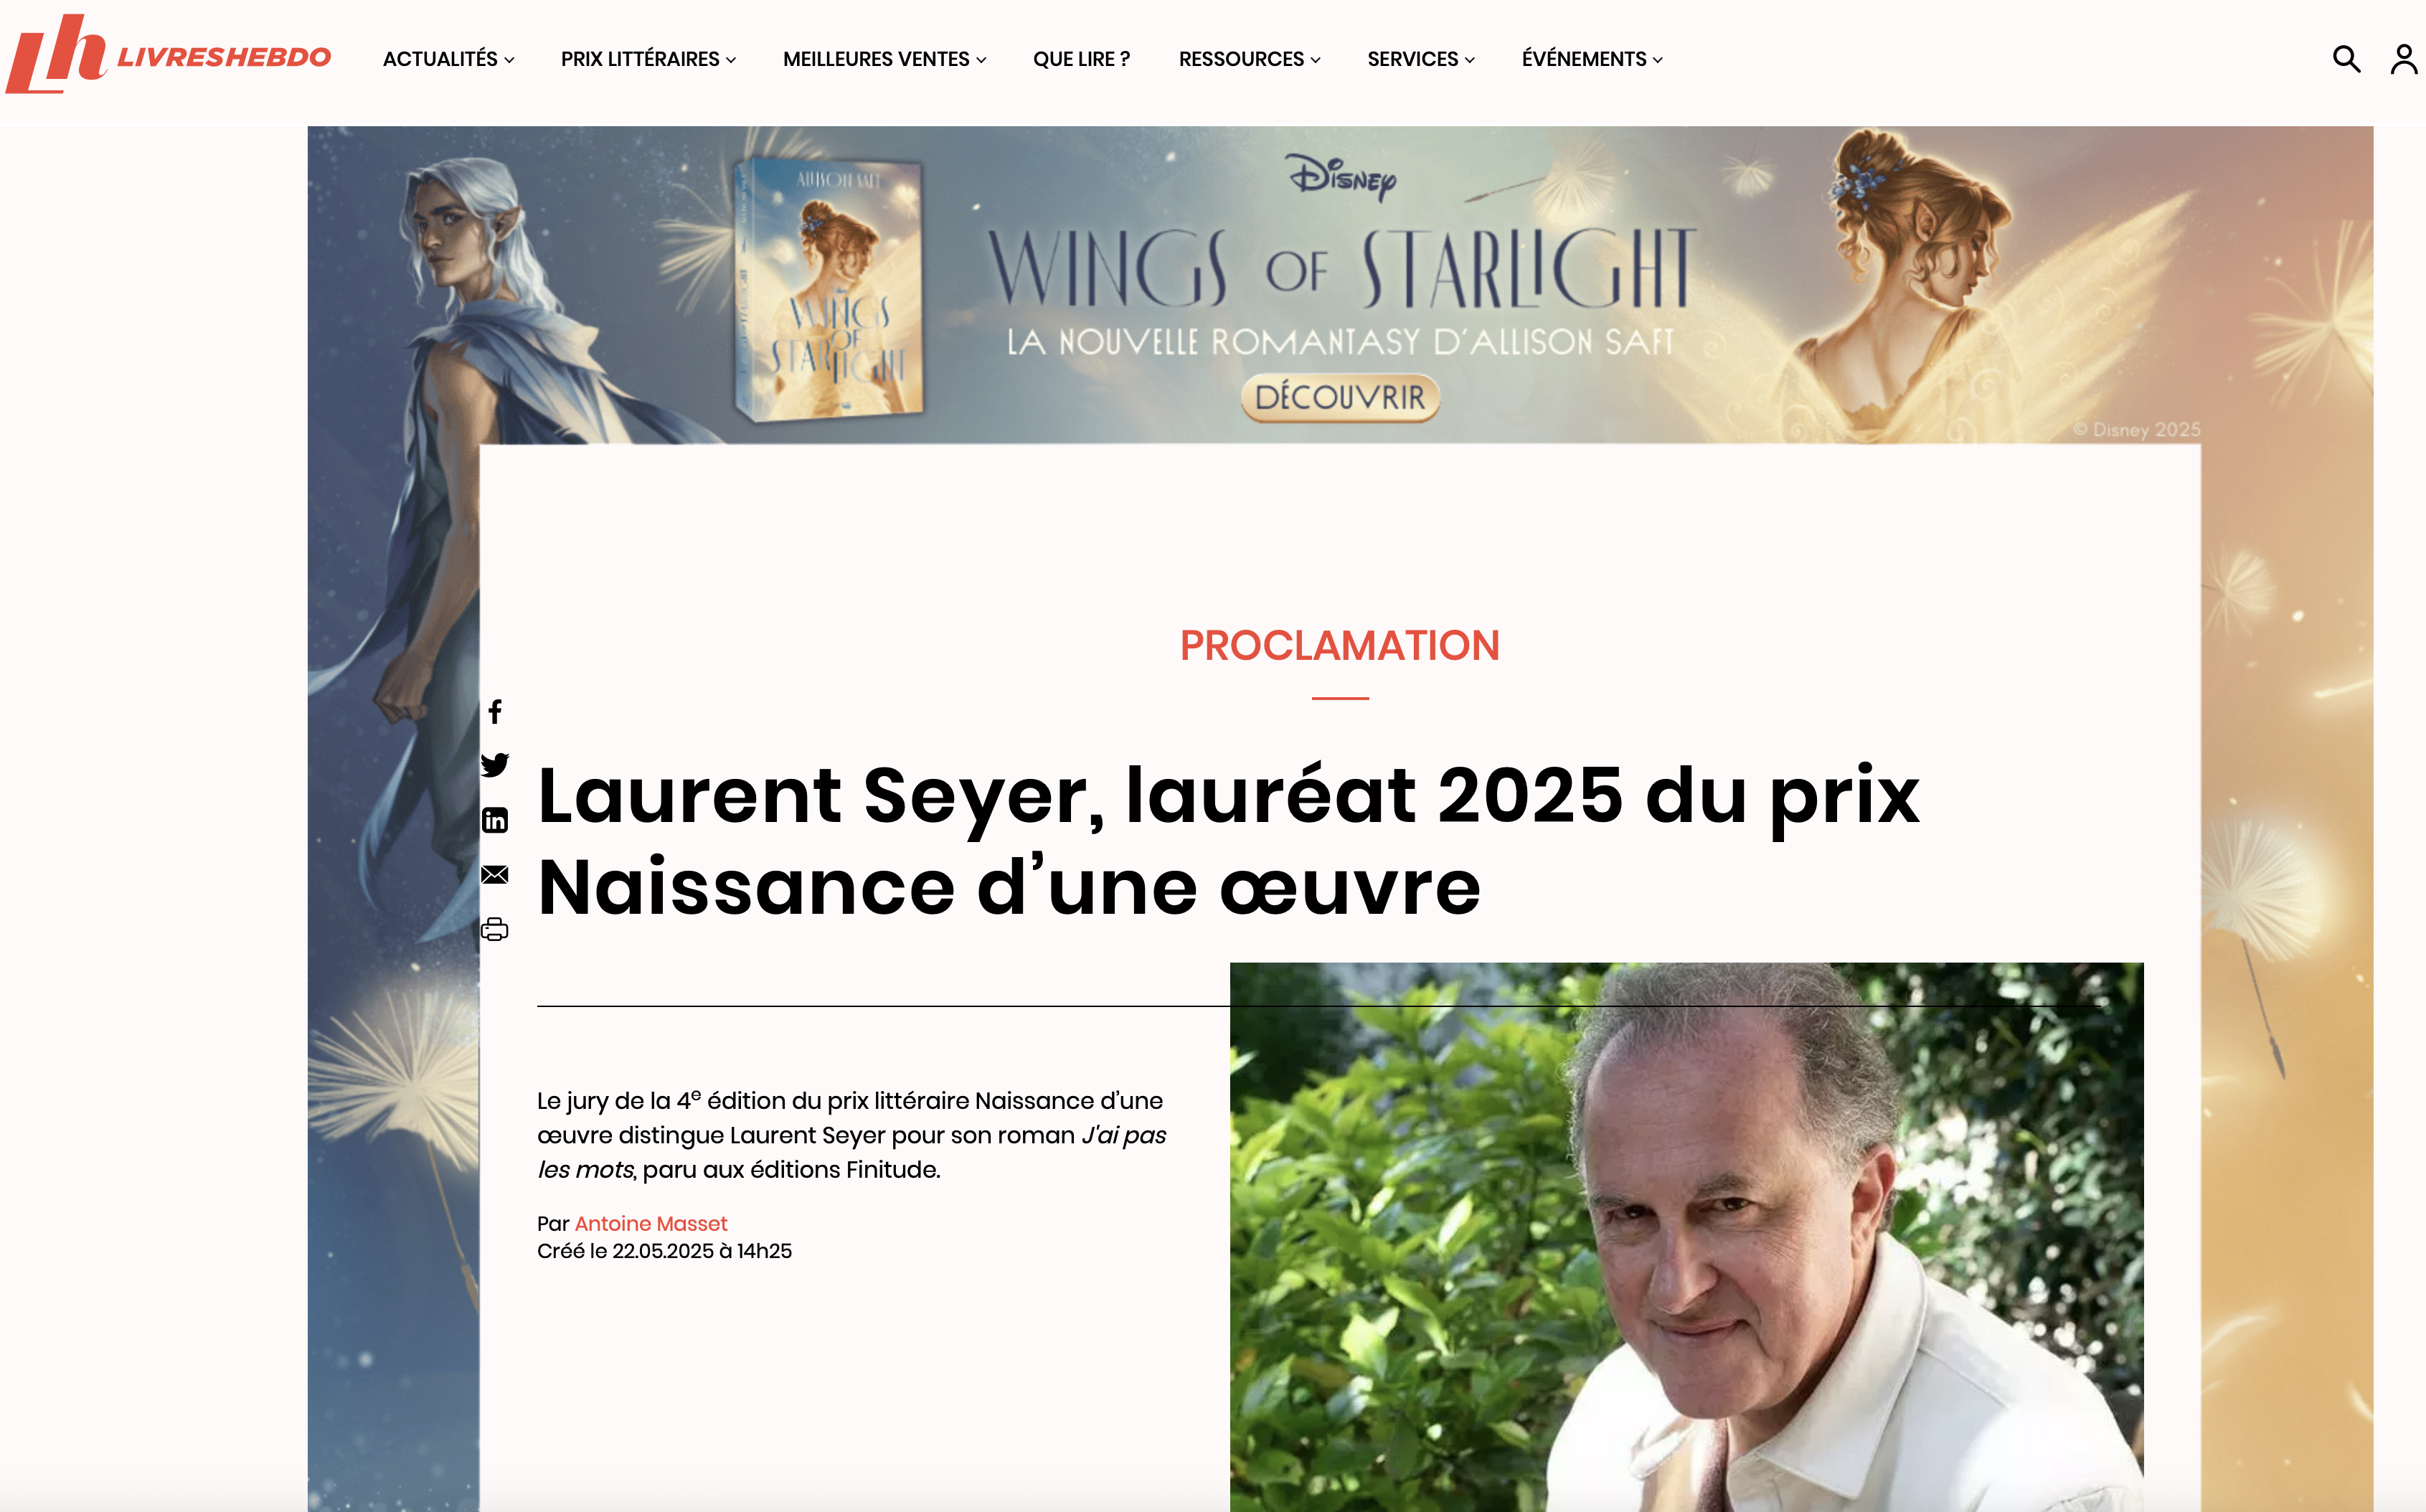This screenshot has height=1512, width=2426.
Task: Open the Ressources dropdown menu
Action: pos(1249,59)
